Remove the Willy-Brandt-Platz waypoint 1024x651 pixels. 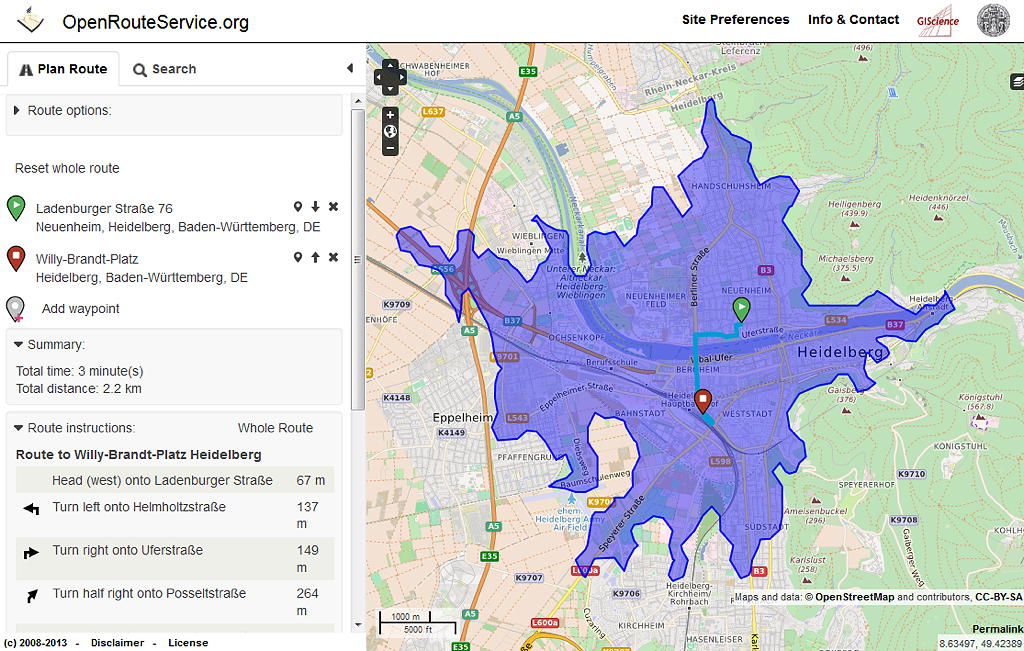333,257
